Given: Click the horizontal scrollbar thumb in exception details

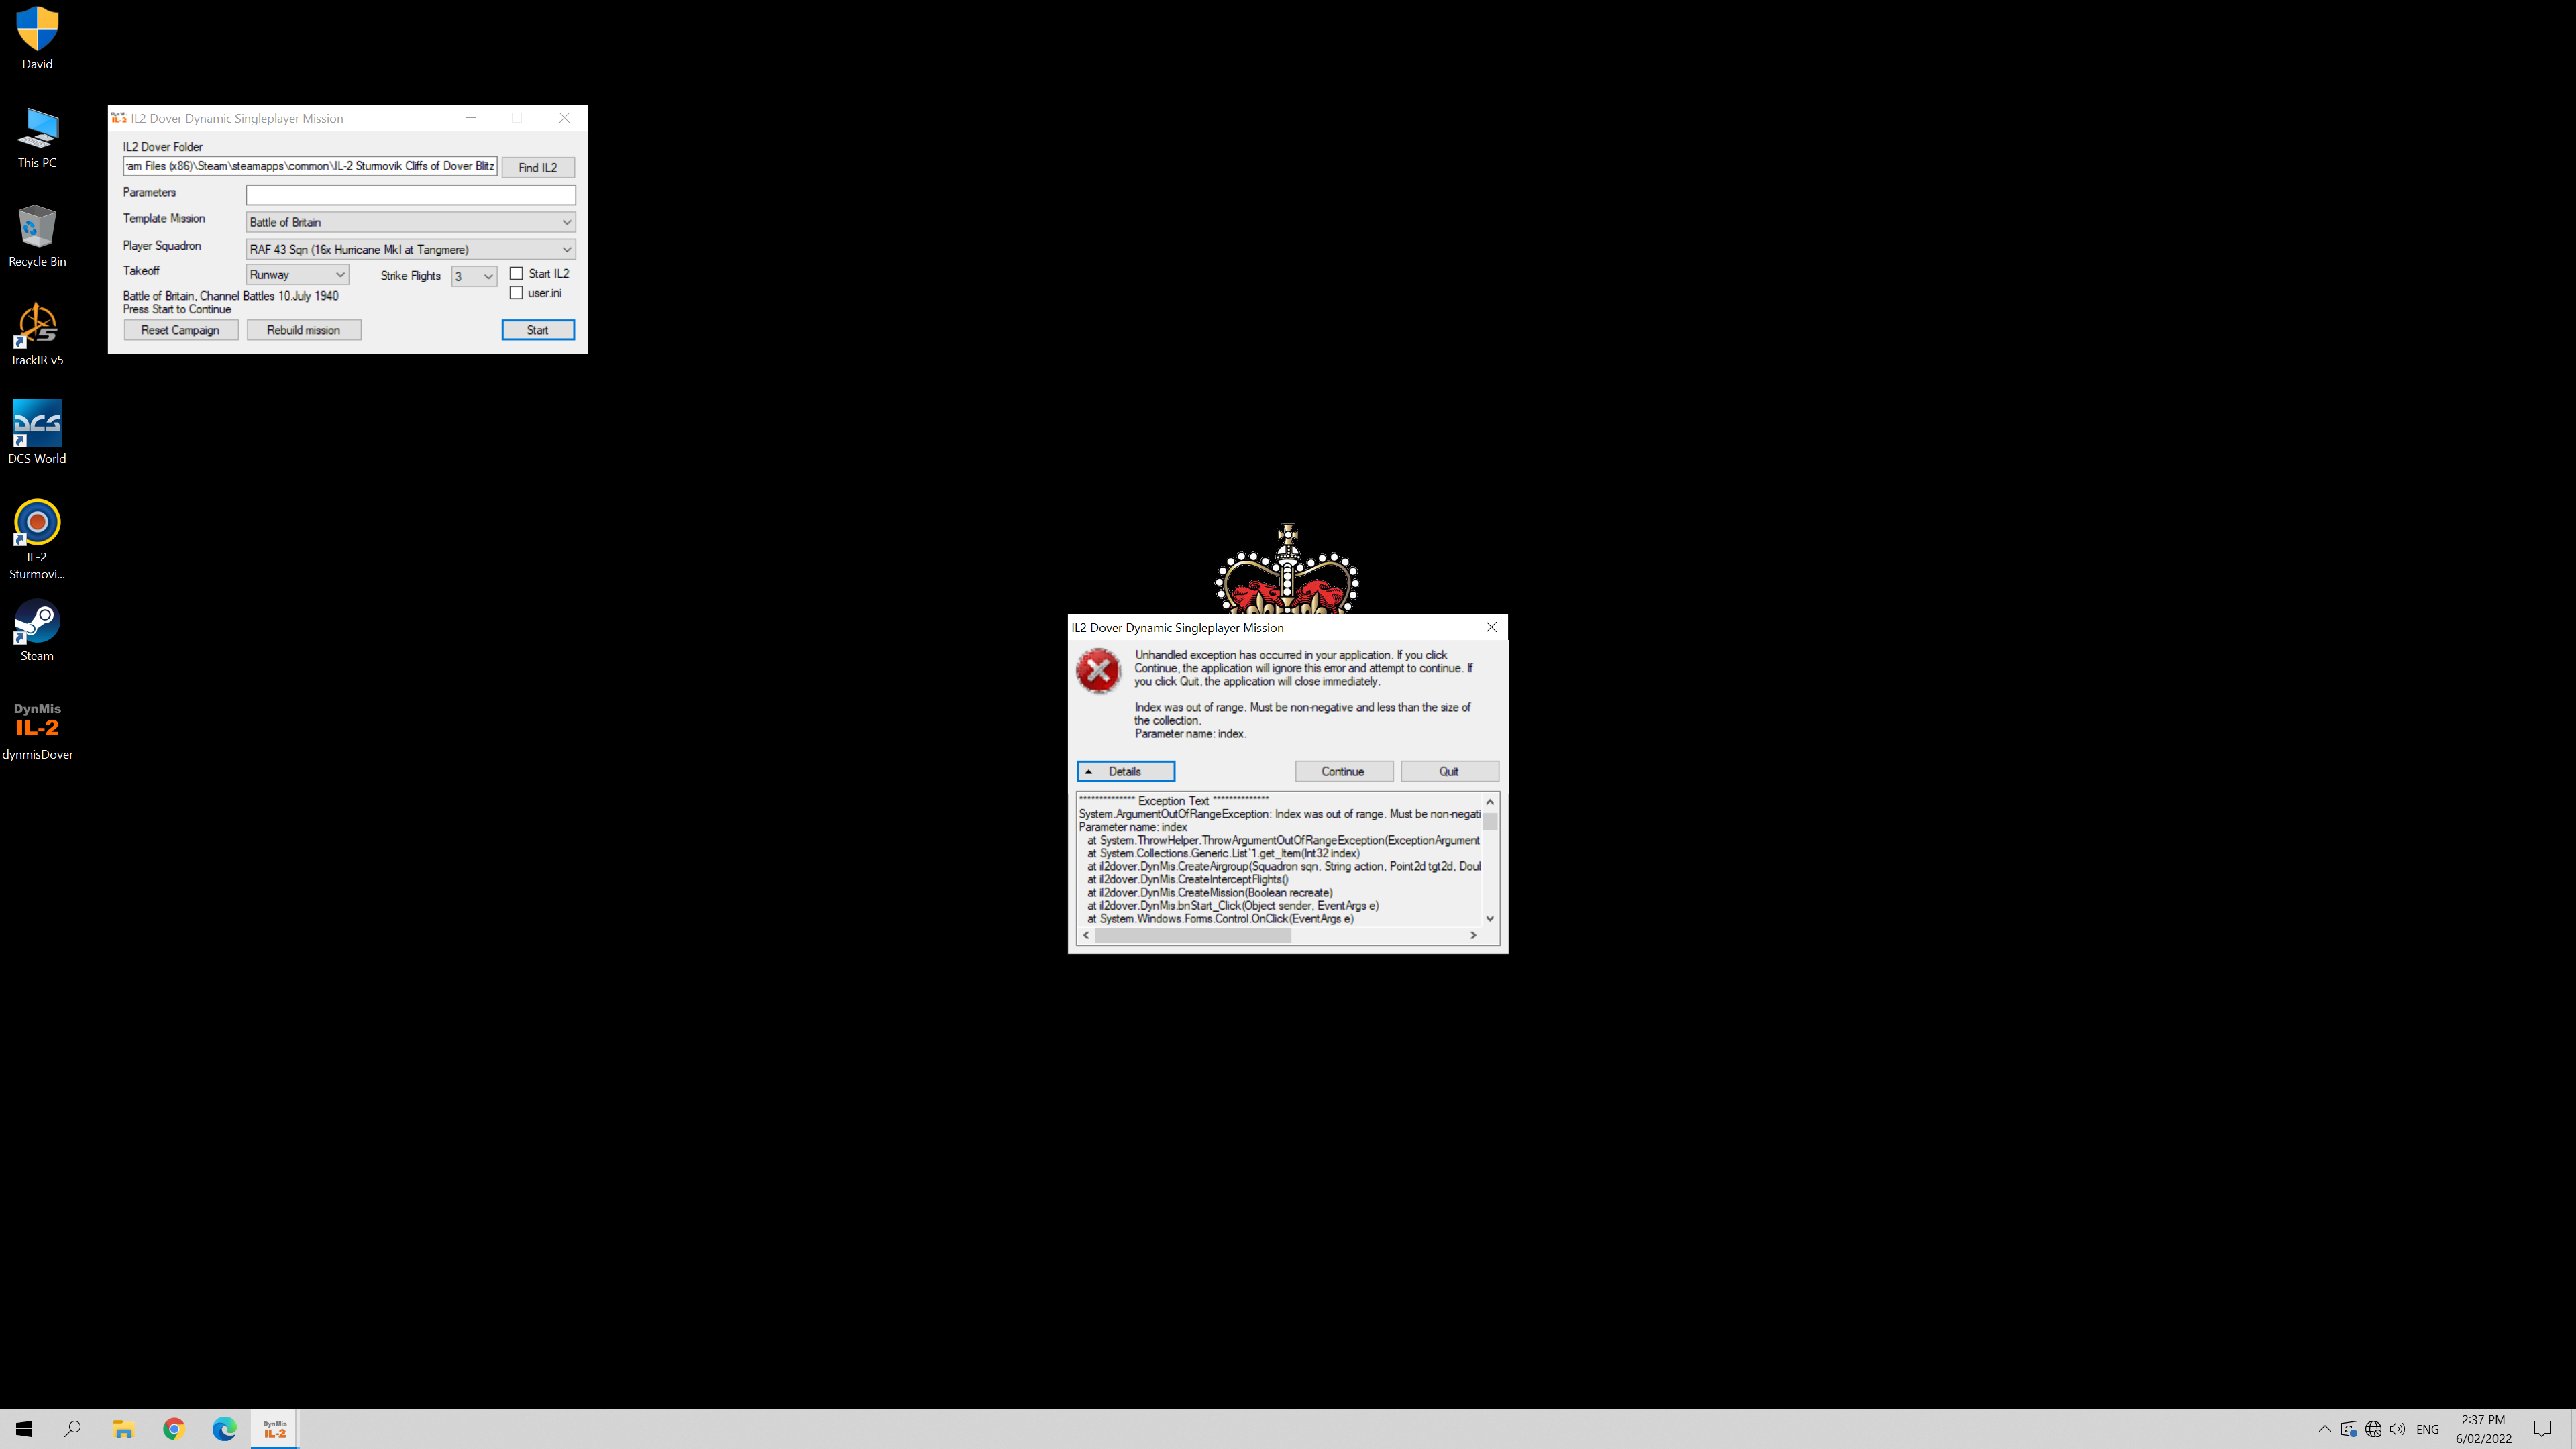Looking at the screenshot, I should (x=1193, y=935).
